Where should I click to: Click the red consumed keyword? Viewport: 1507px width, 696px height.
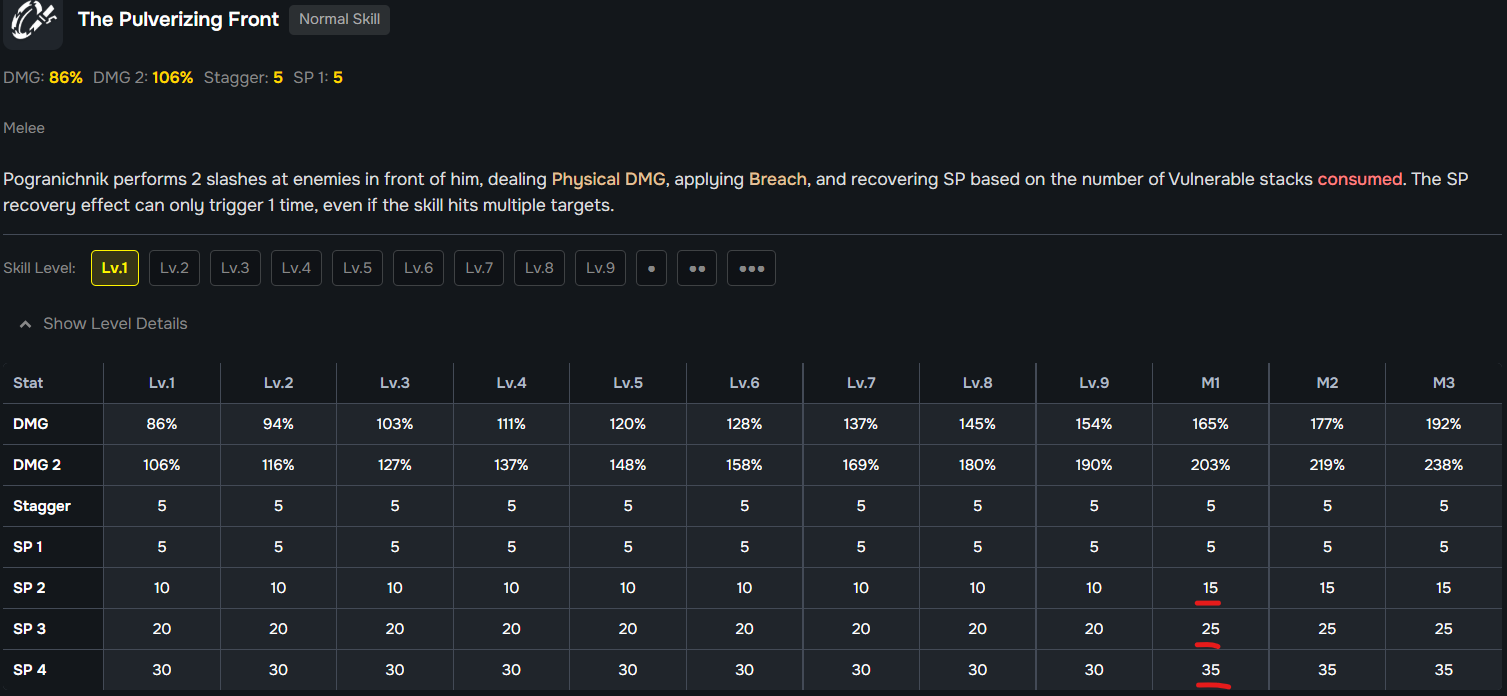tap(1360, 179)
